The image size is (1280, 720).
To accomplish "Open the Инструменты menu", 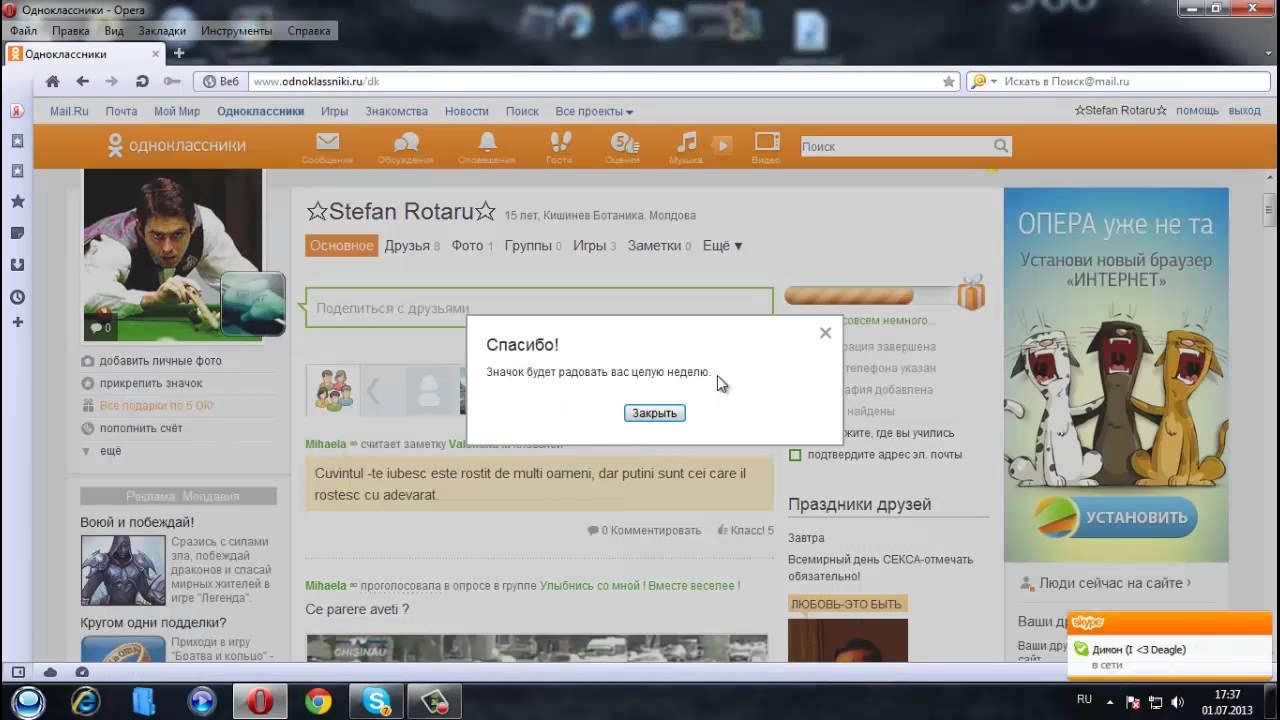I will pos(236,31).
